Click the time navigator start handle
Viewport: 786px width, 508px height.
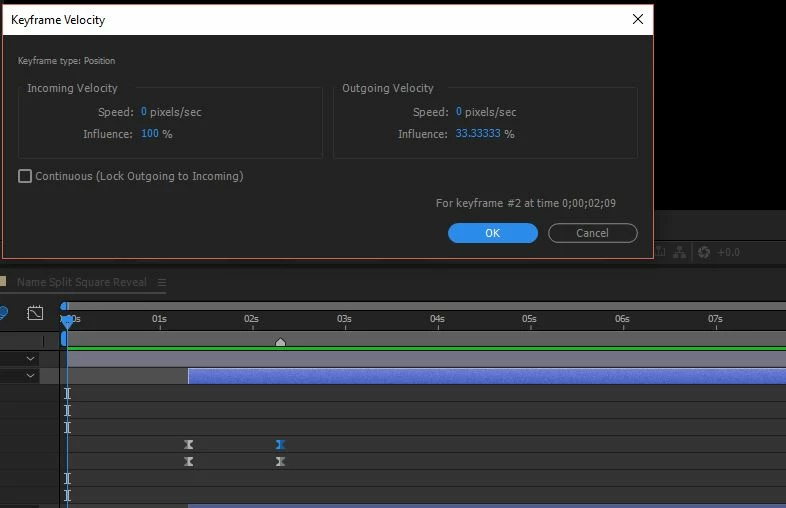(x=64, y=306)
